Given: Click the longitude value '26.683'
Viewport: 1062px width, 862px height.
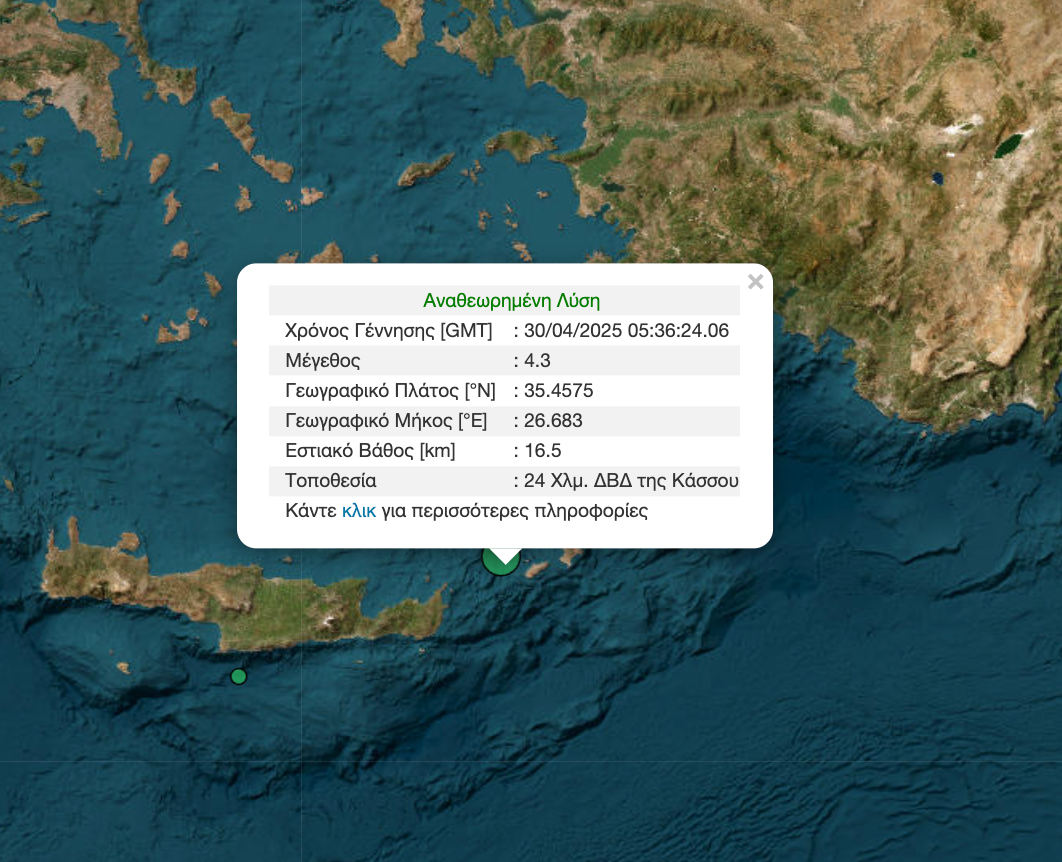Looking at the screenshot, I should pyautogui.click(x=553, y=421).
